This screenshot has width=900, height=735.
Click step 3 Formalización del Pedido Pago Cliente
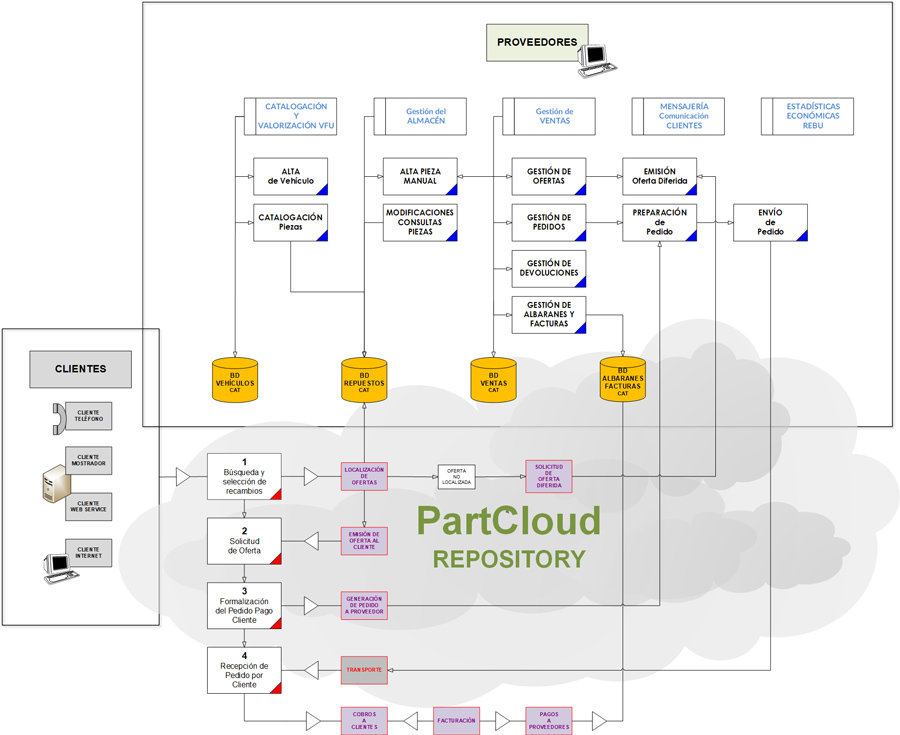tap(244, 606)
